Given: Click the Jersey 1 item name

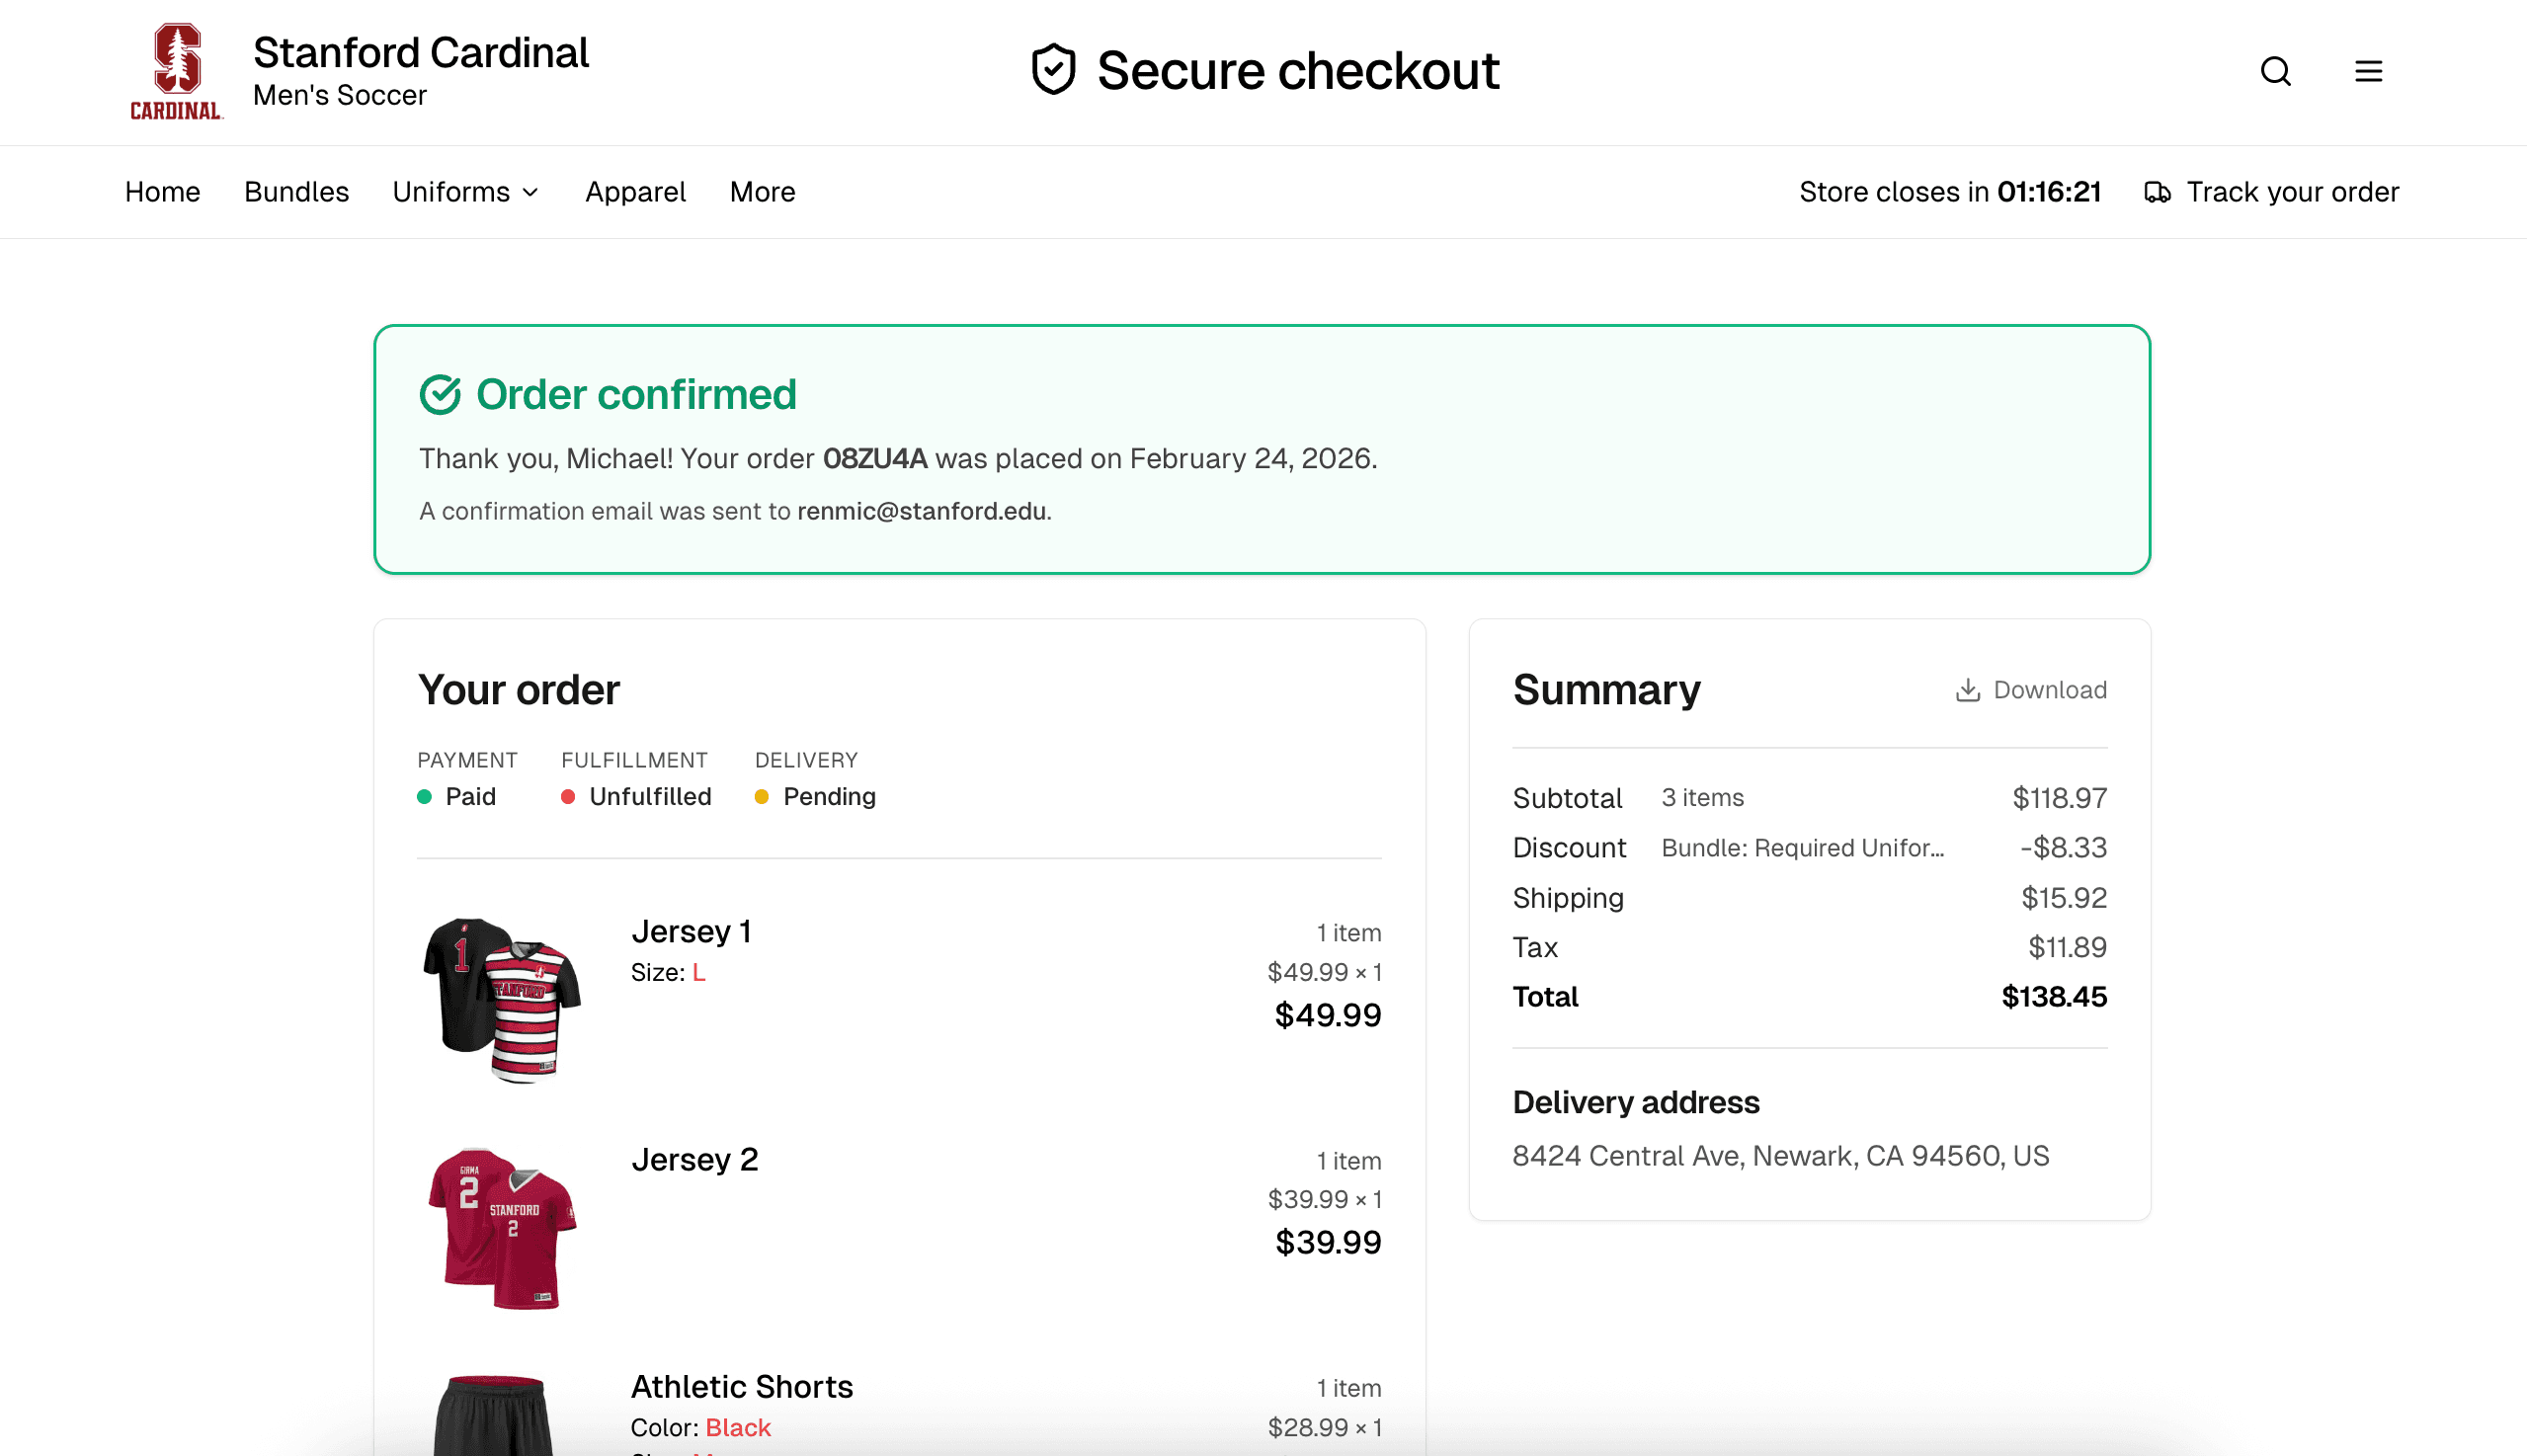Looking at the screenshot, I should pos(691,931).
